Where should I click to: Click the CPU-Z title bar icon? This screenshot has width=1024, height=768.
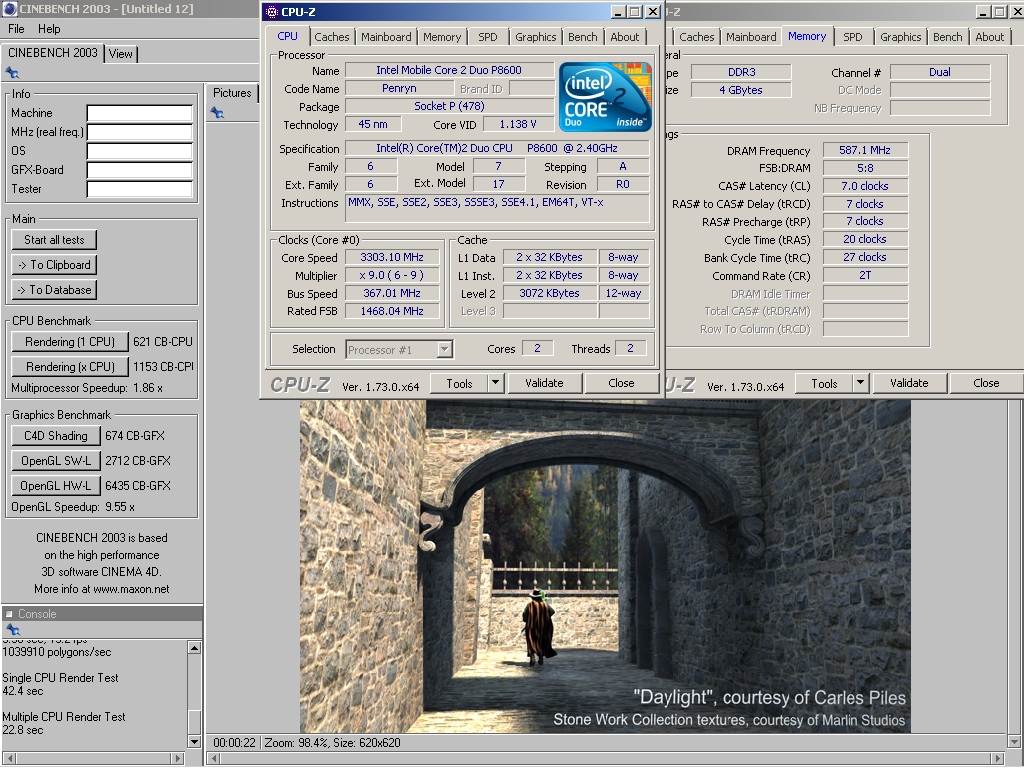(272, 12)
